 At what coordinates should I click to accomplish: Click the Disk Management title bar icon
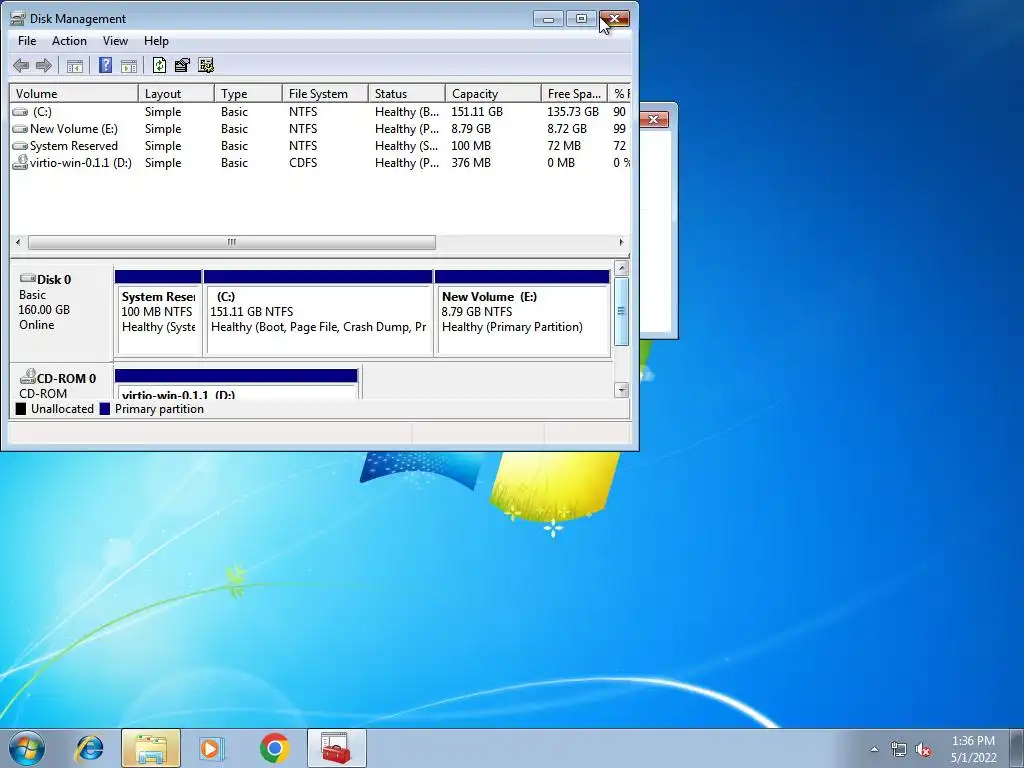tap(18, 18)
